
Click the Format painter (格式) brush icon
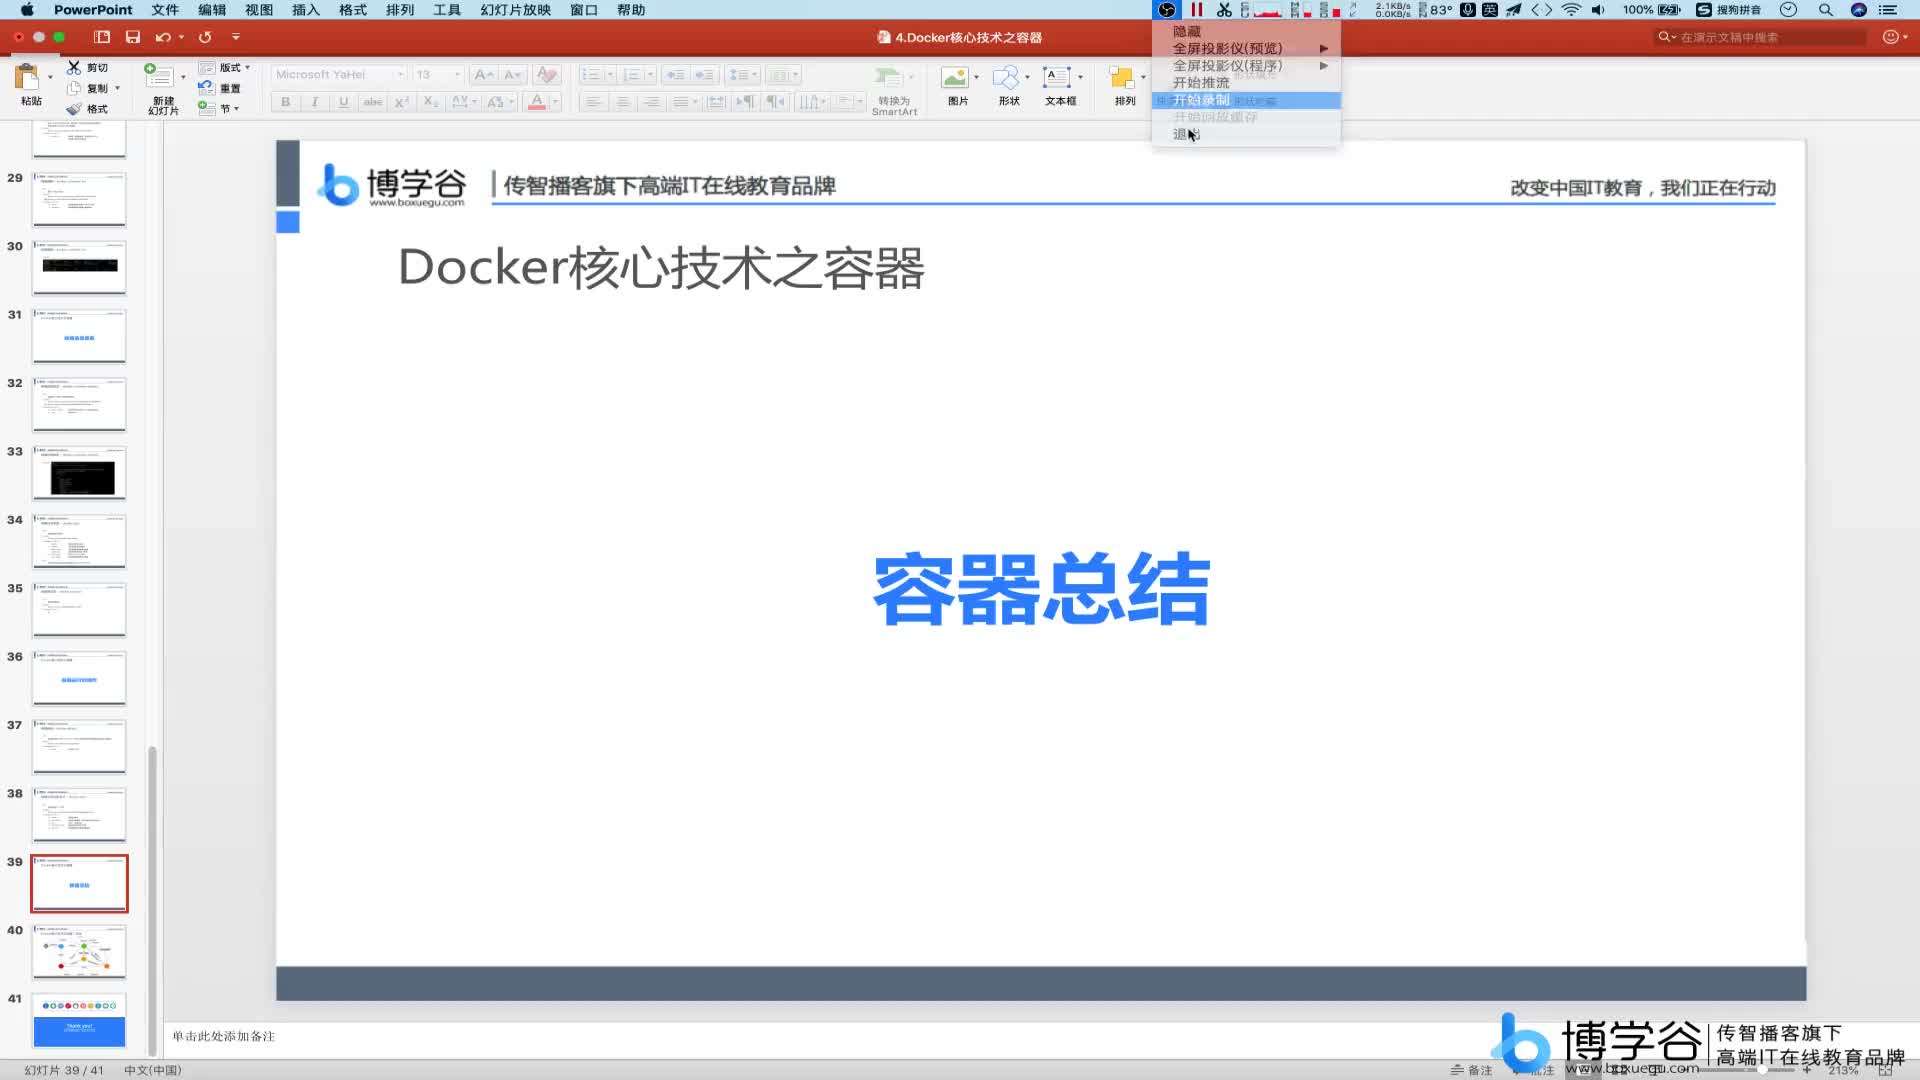click(74, 109)
